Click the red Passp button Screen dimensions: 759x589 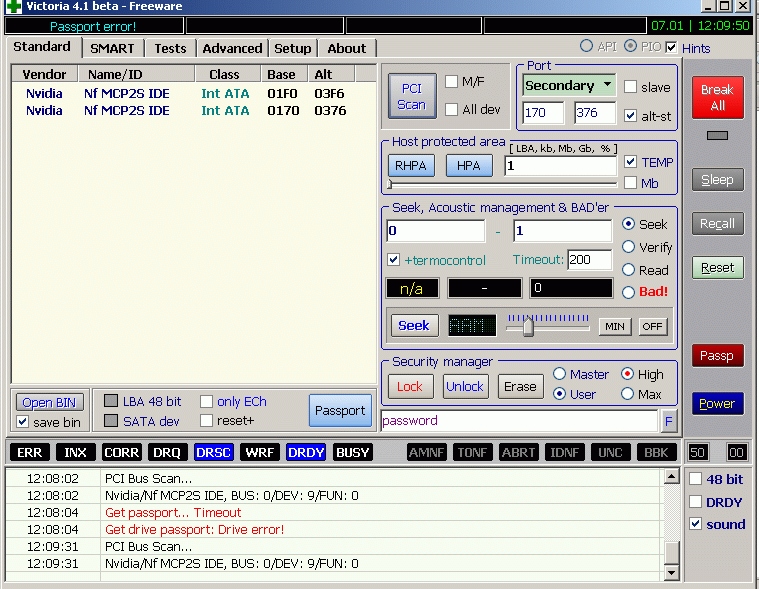(717, 356)
